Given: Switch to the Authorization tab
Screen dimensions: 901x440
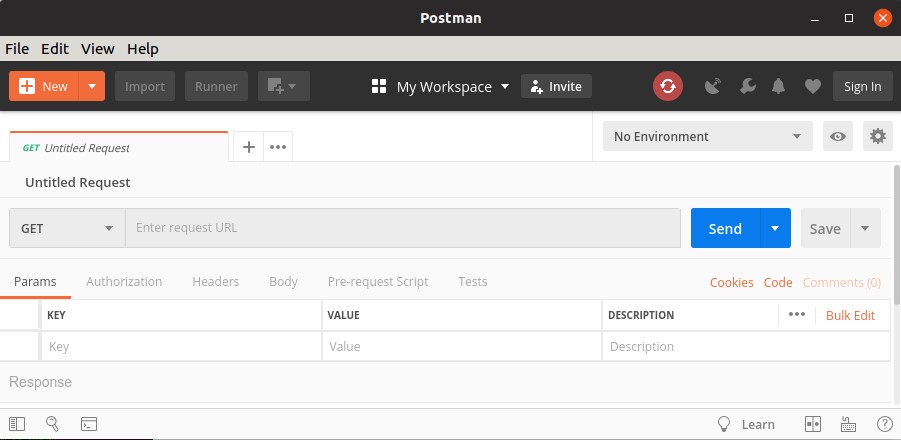Looking at the screenshot, I should click(x=124, y=281).
